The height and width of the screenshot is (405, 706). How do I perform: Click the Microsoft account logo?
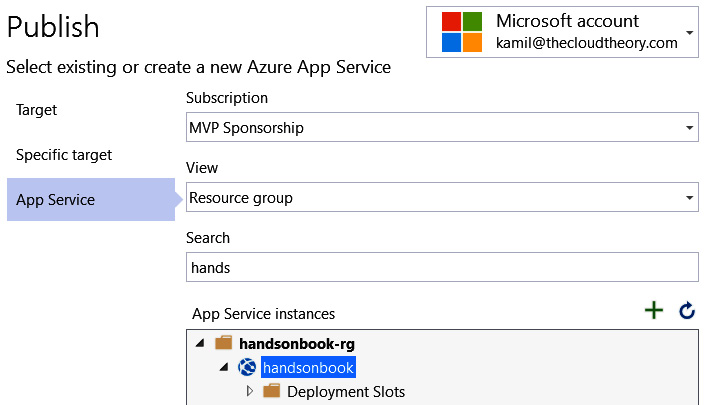click(x=462, y=32)
